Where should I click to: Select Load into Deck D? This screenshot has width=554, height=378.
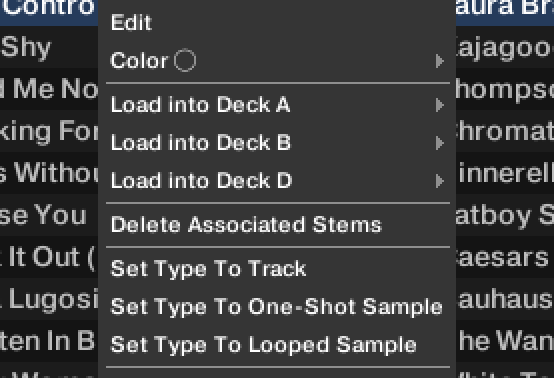click(277, 181)
